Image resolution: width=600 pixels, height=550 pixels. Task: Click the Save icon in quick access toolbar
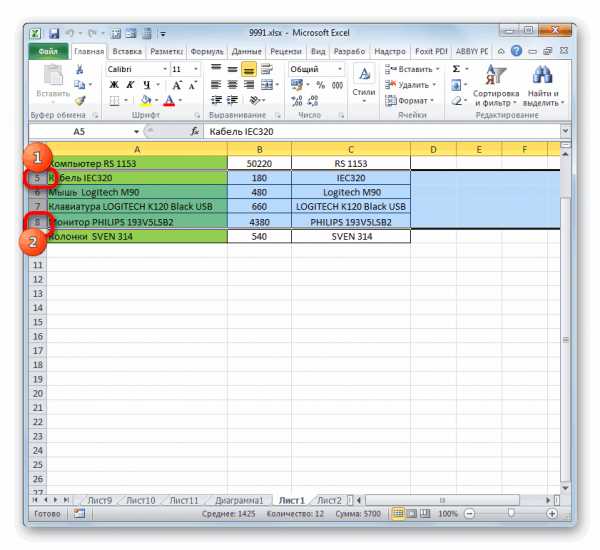(54, 34)
